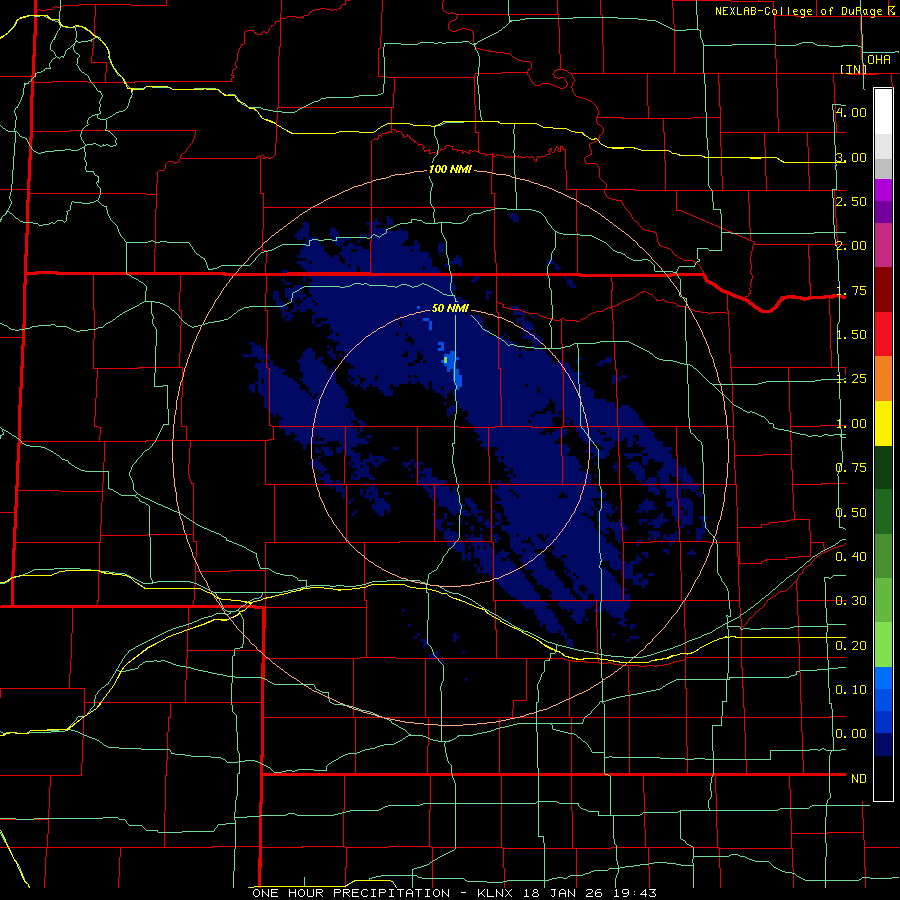Click the 1.50 legend value

click(x=851, y=335)
